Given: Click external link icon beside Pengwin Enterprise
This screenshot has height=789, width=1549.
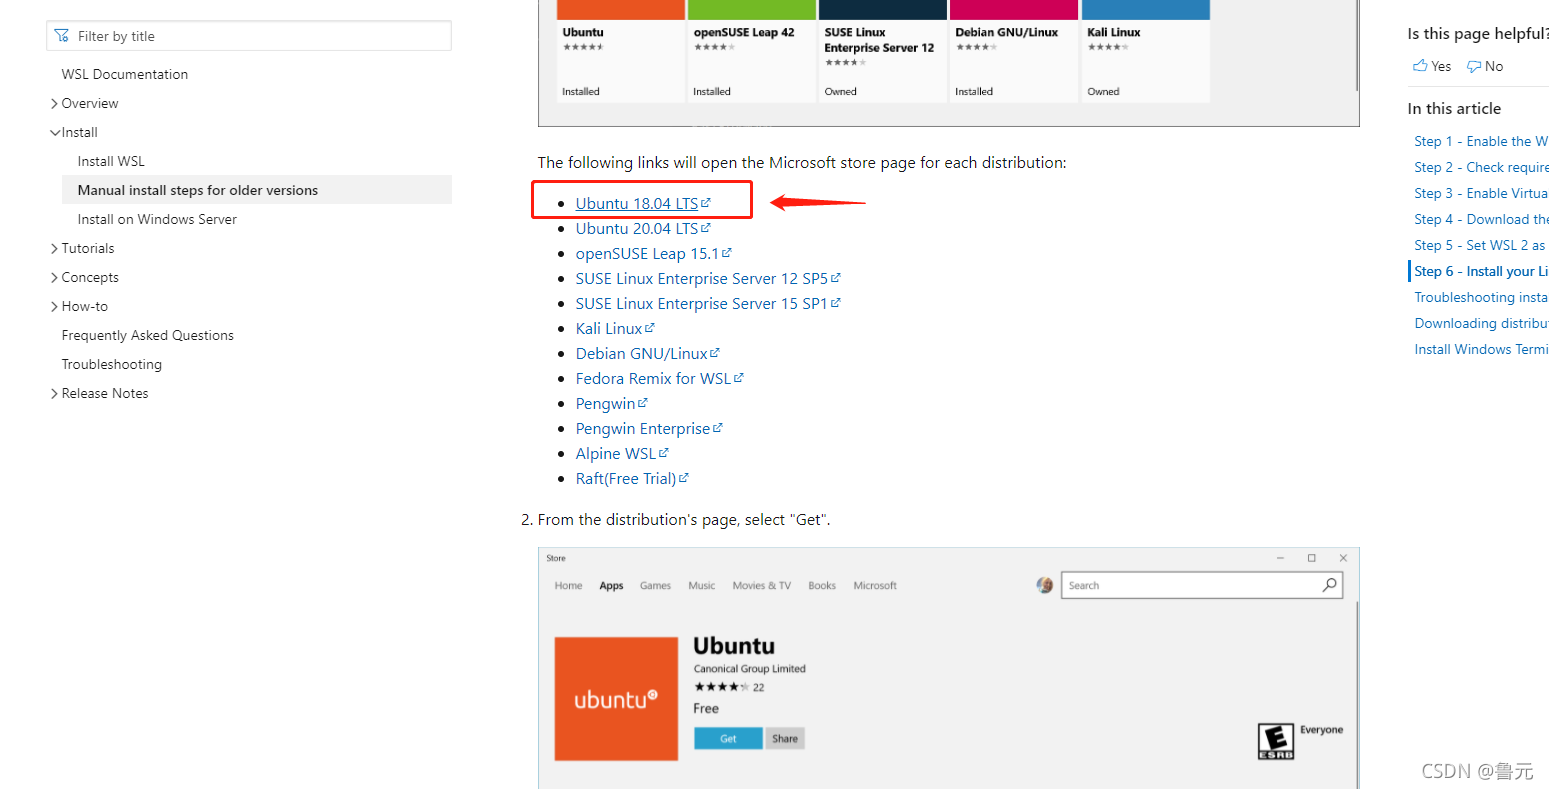Looking at the screenshot, I should pos(718,427).
